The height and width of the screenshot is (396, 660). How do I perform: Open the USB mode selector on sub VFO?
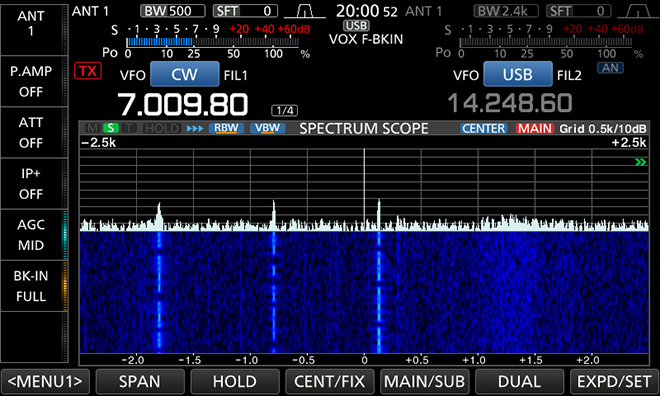(518, 74)
